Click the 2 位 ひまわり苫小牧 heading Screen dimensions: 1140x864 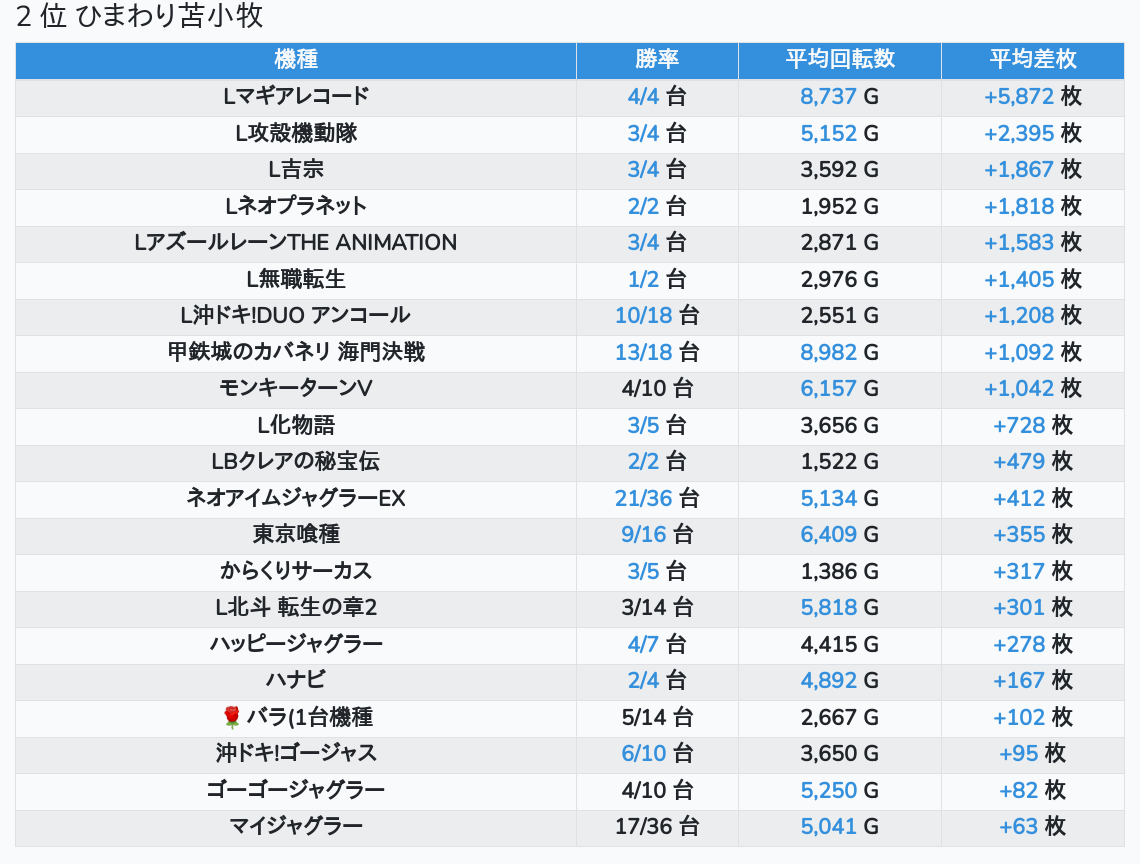pos(140,17)
